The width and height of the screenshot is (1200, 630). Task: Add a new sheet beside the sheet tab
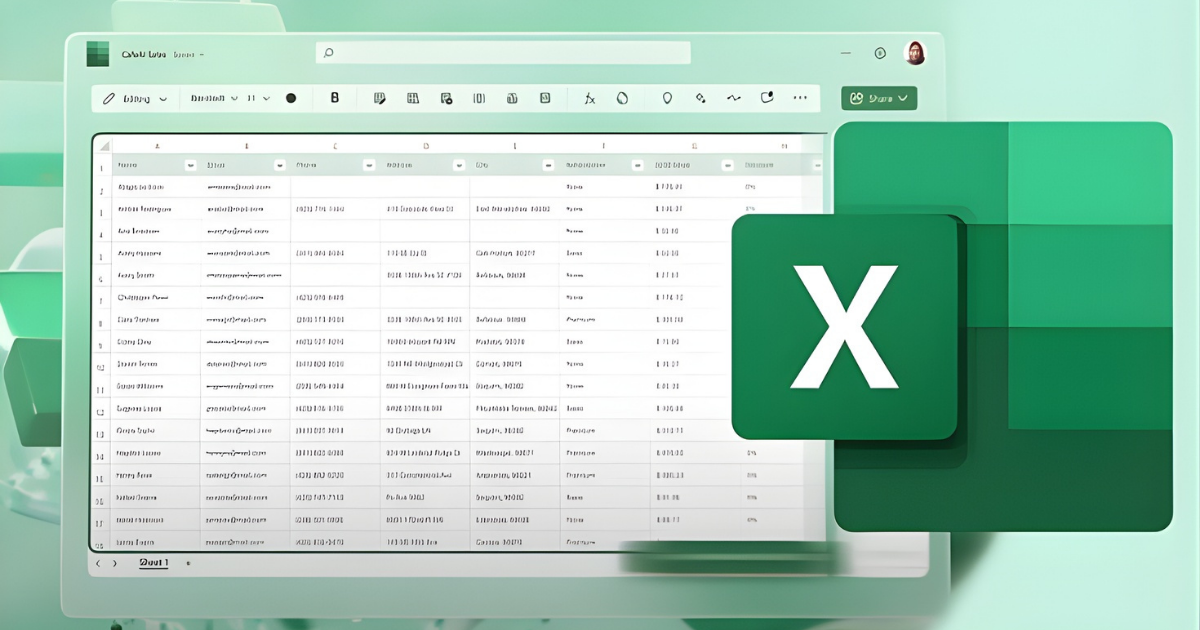188,564
